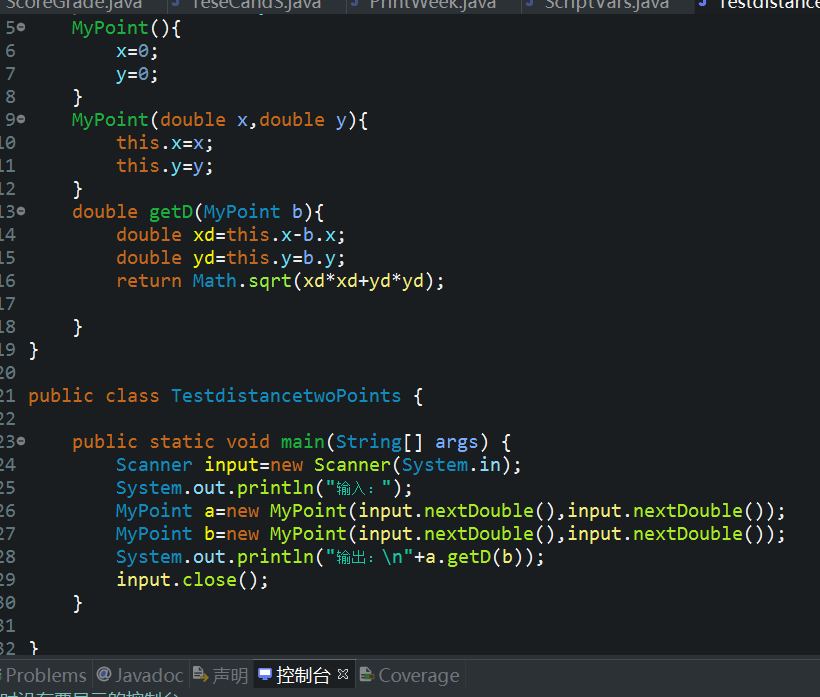Image resolution: width=820 pixels, height=697 pixels.
Task: Collapse the MyPoint(double x,double y) fold
Action: coord(21,119)
